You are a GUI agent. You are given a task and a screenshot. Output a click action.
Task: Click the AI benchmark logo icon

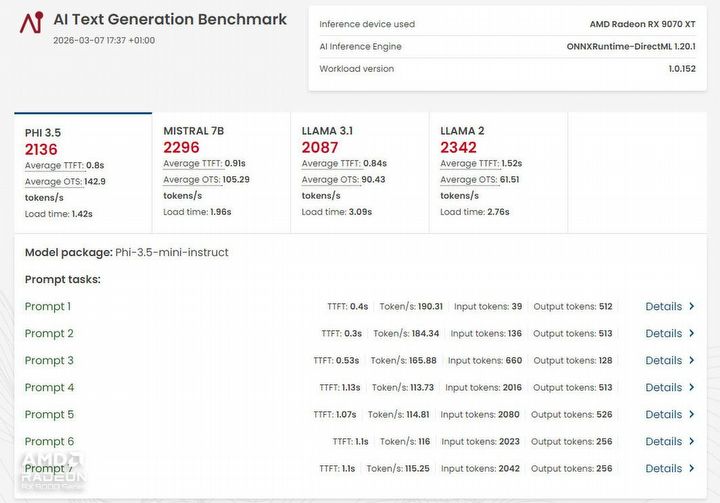(31, 22)
